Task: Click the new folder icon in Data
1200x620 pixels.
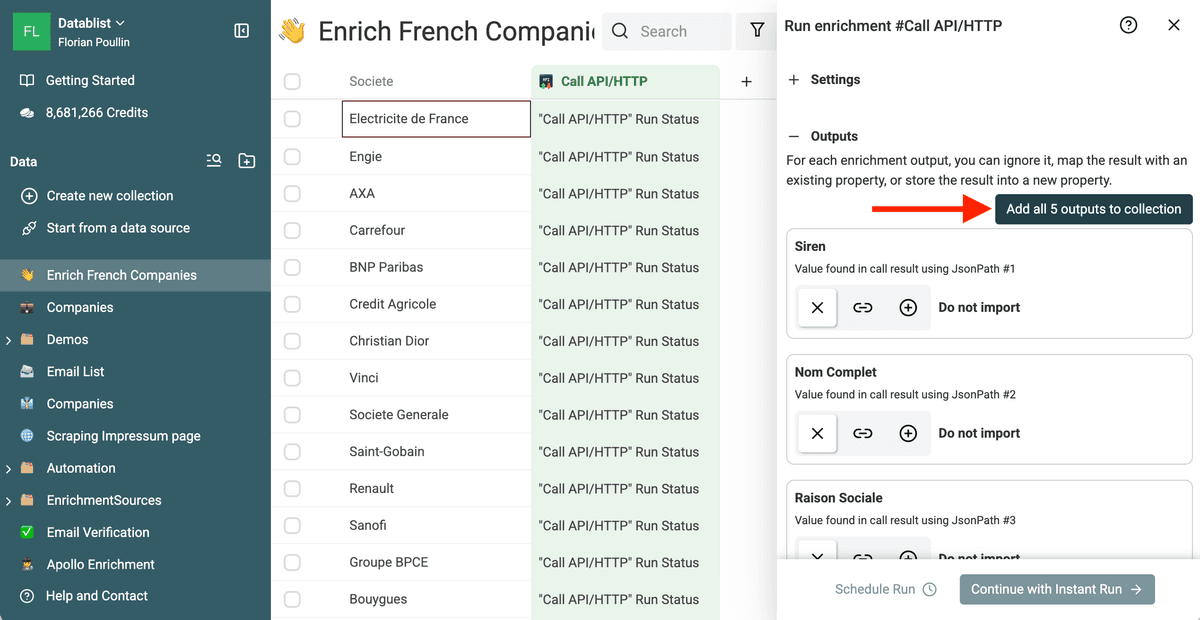Action: pos(247,160)
